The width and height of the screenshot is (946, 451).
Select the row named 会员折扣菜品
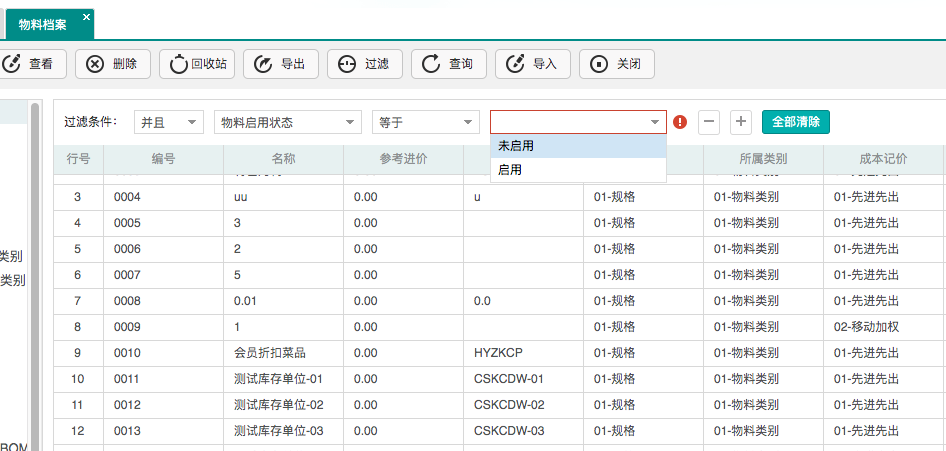click(x=269, y=353)
